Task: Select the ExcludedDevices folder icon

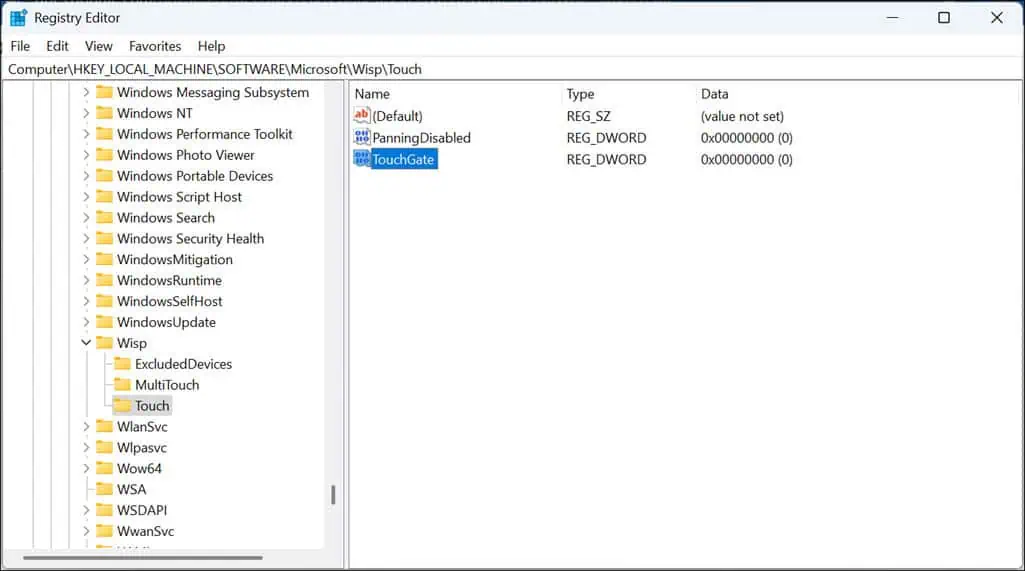Action: 122,364
